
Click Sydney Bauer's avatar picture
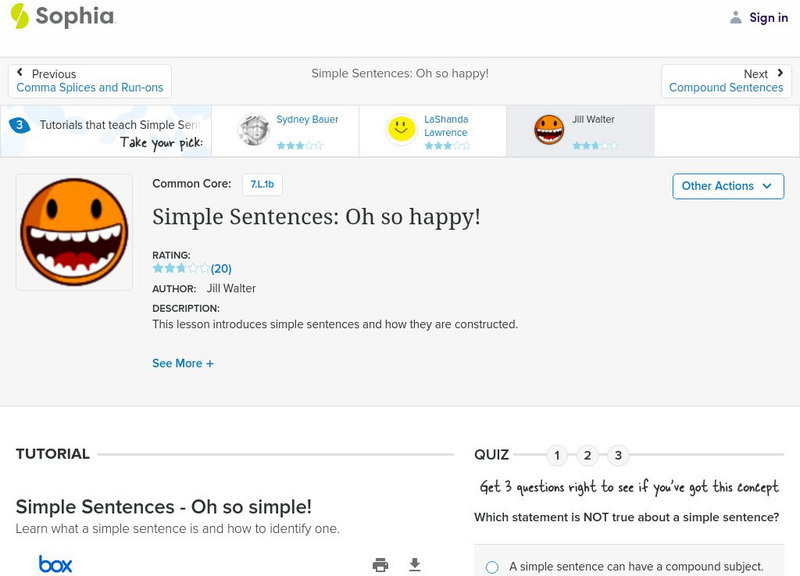[x=254, y=130]
